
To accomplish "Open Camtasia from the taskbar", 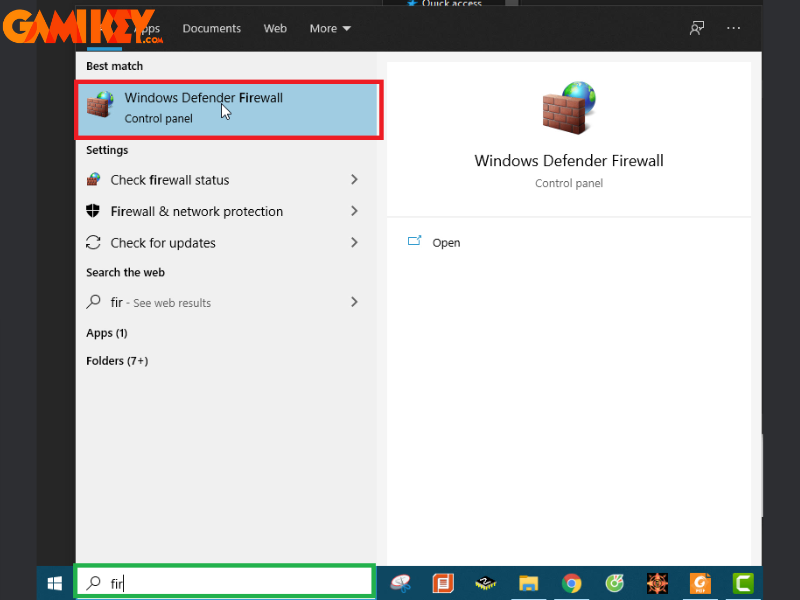I will coord(742,583).
